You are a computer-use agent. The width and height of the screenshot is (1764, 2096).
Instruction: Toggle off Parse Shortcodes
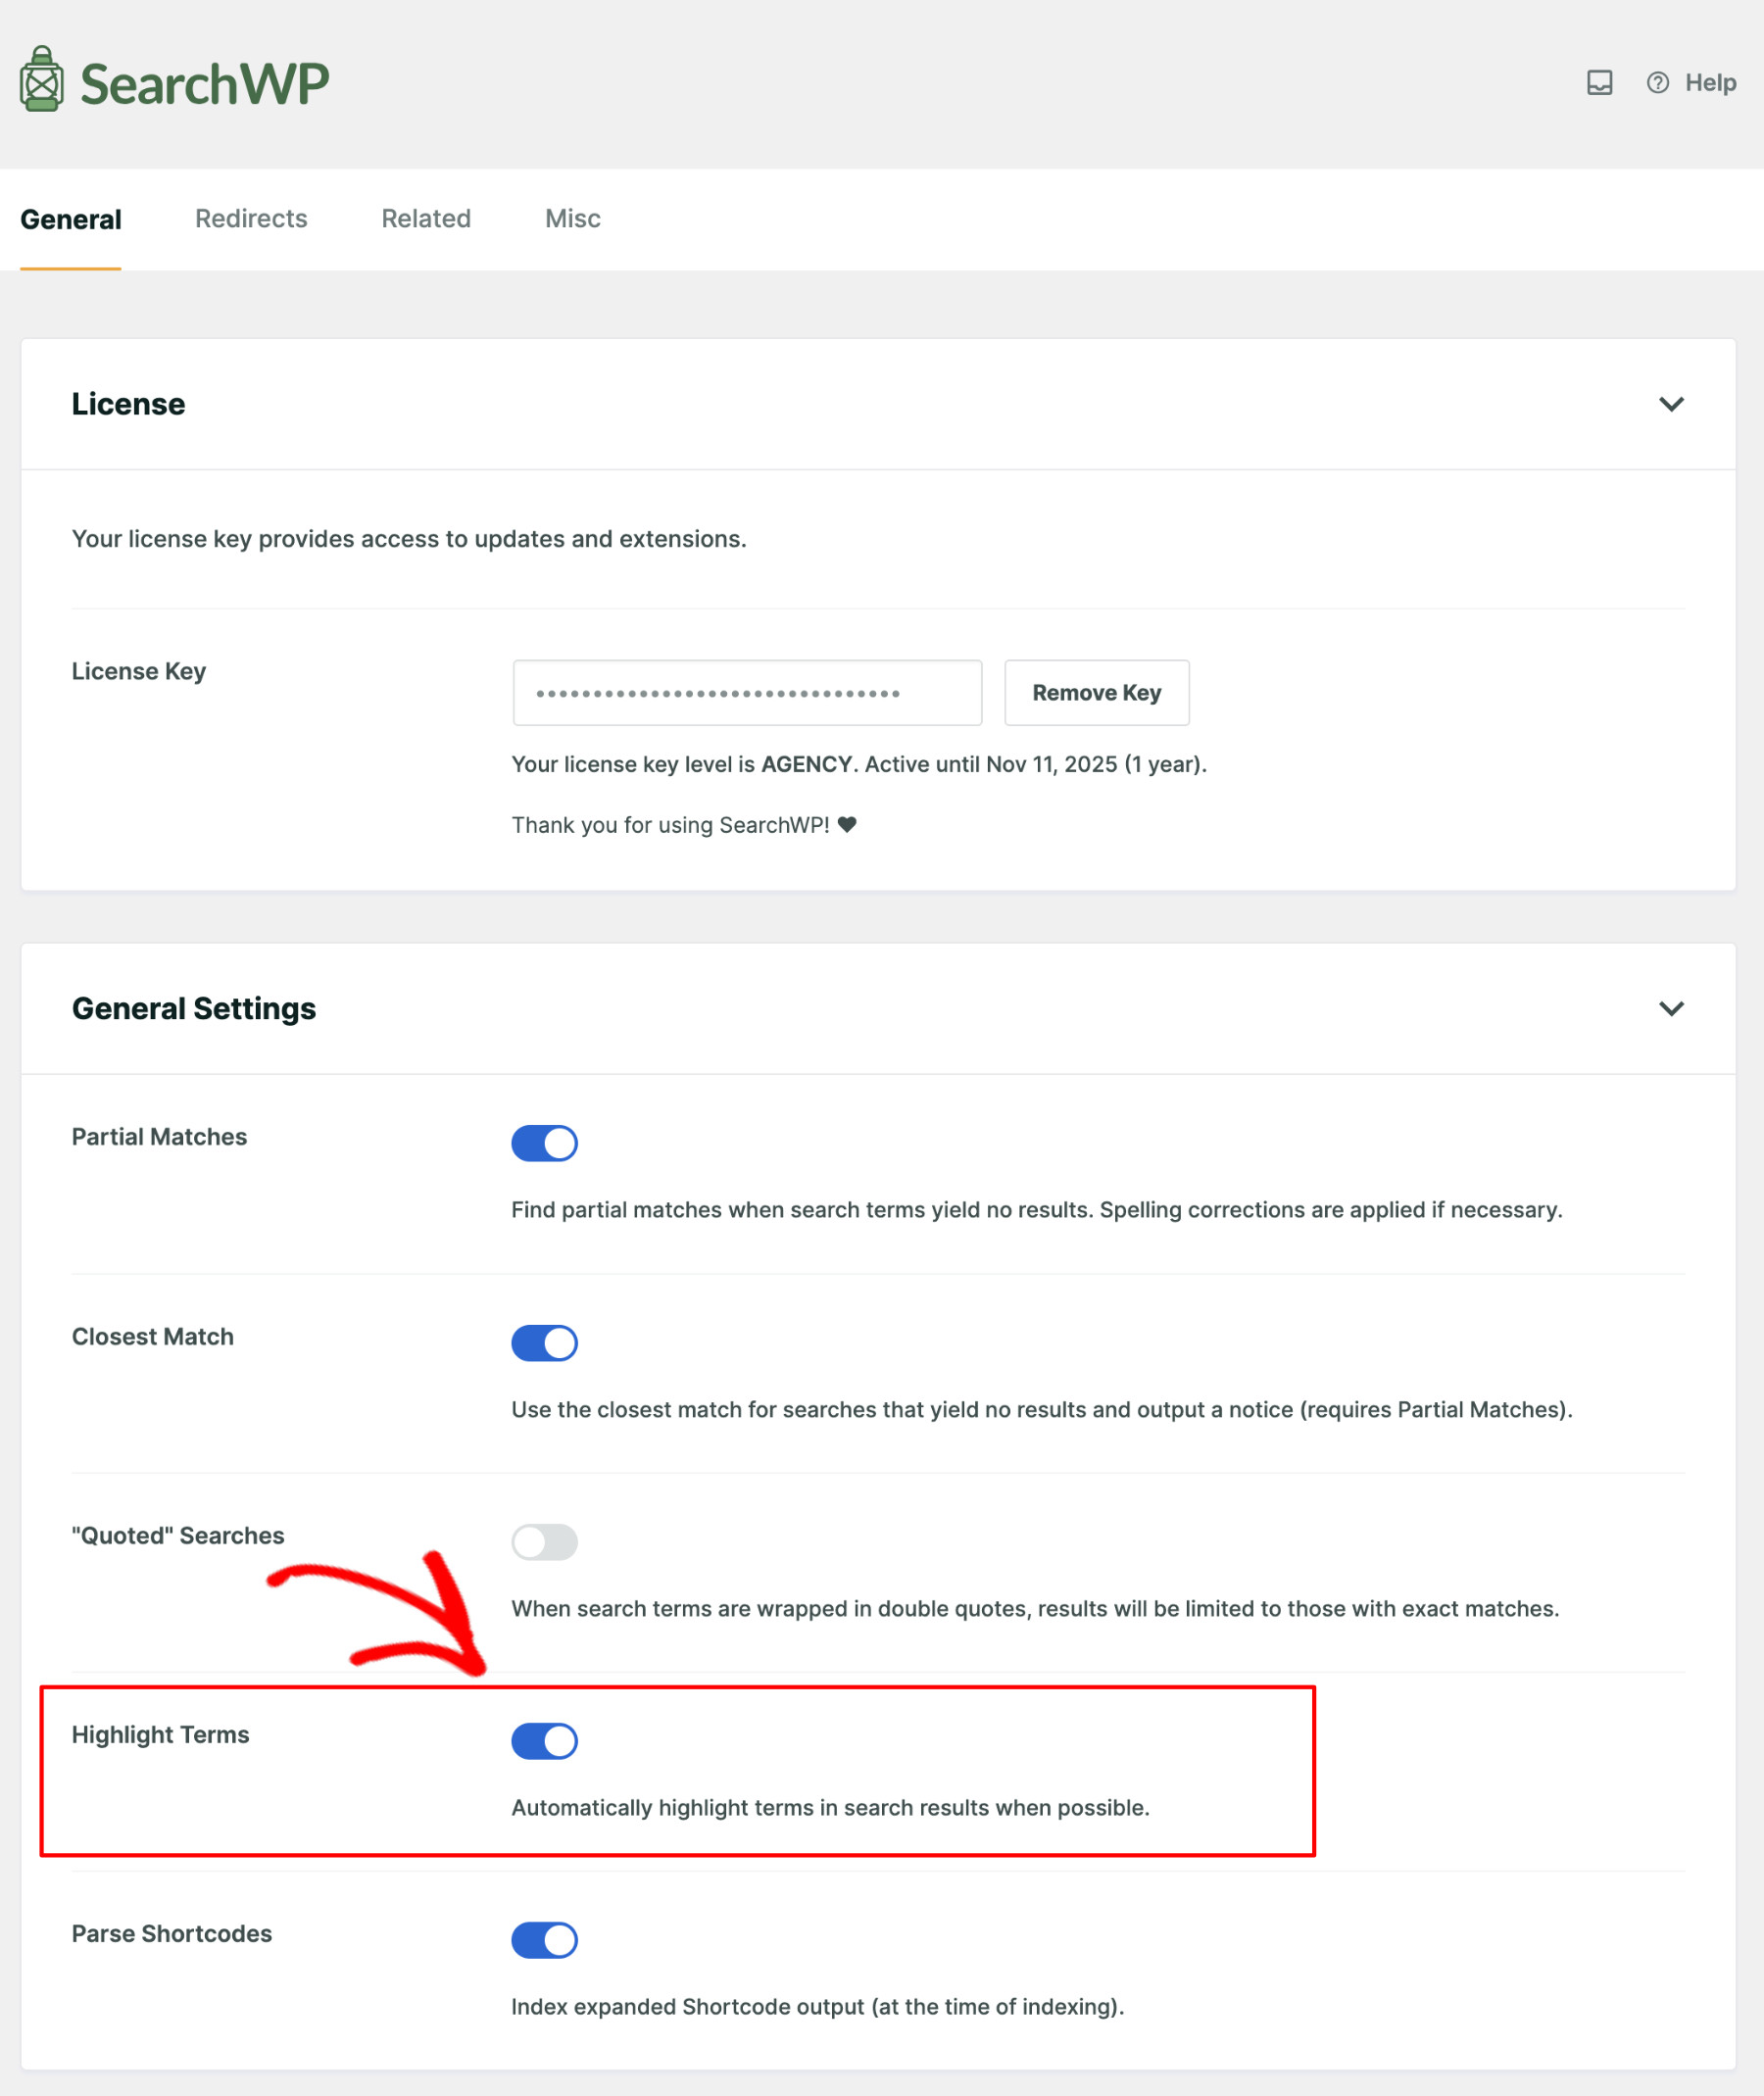coord(544,1939)
